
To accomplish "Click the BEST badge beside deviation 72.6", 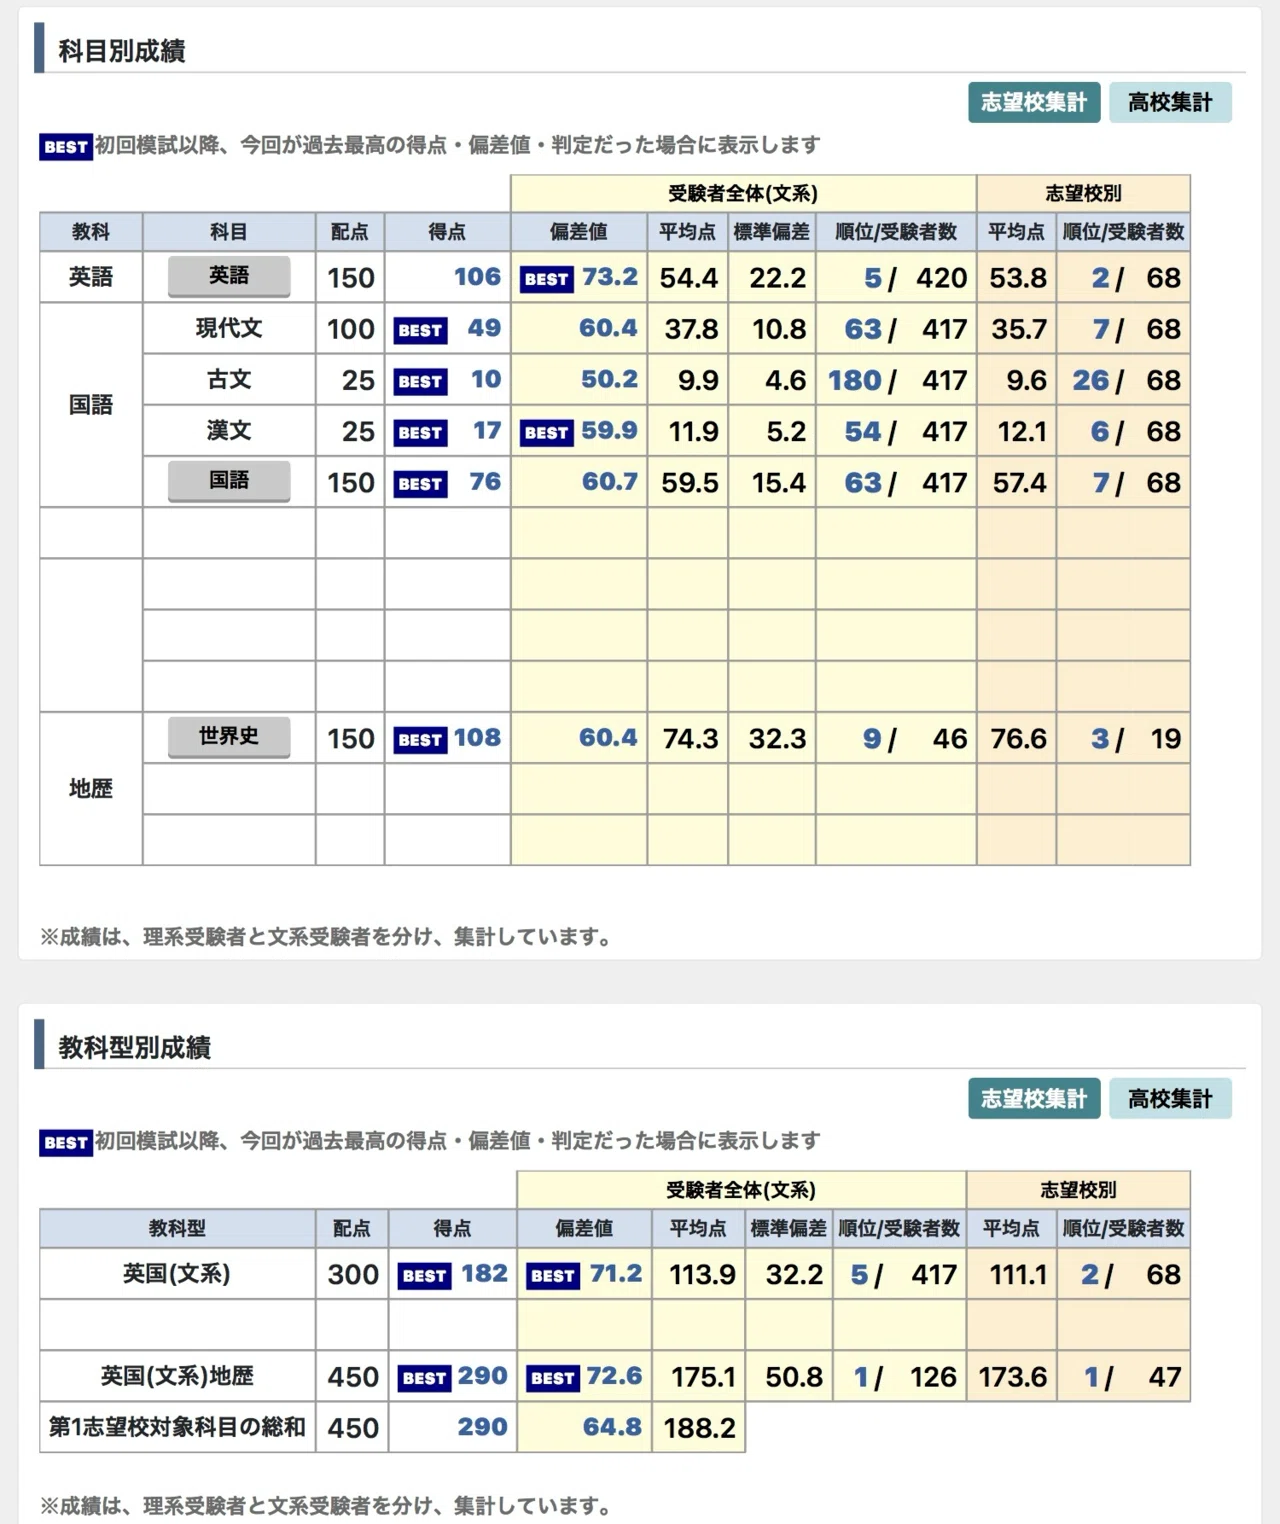I will point(553,1378).
